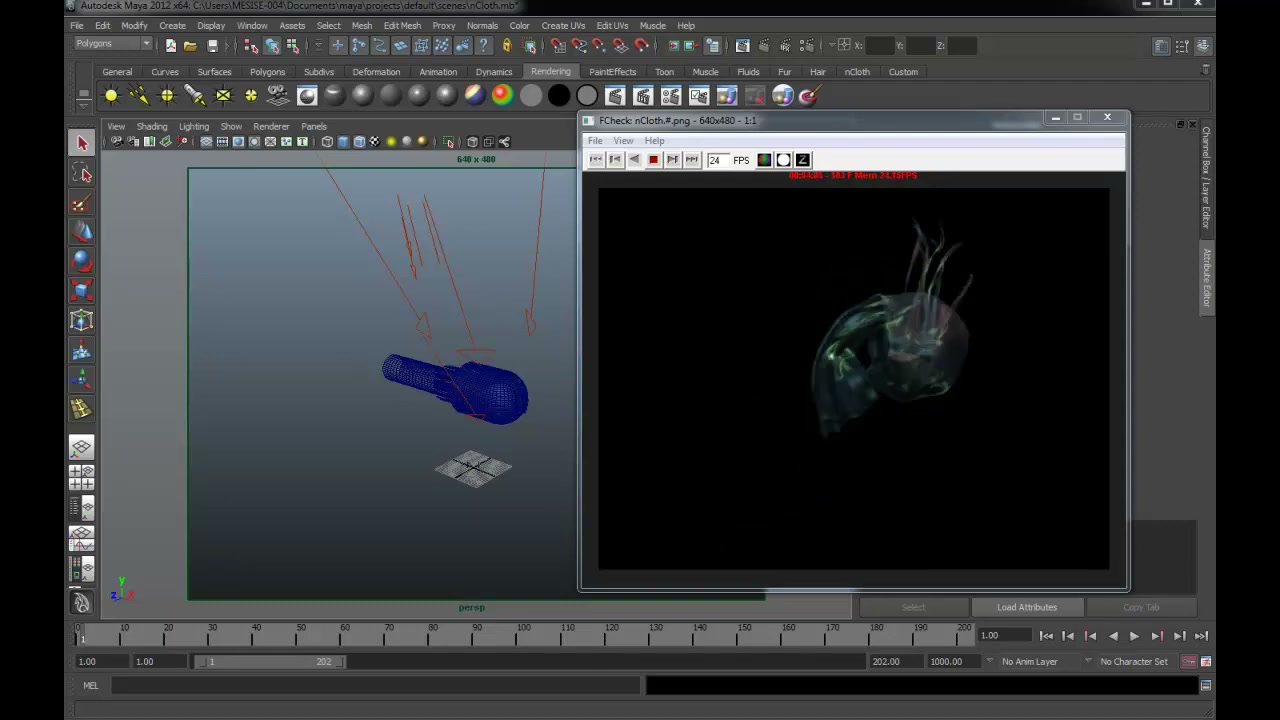Create a camera from Rendering shelf
Screen dimensions: 1280x720
[279, 96]
